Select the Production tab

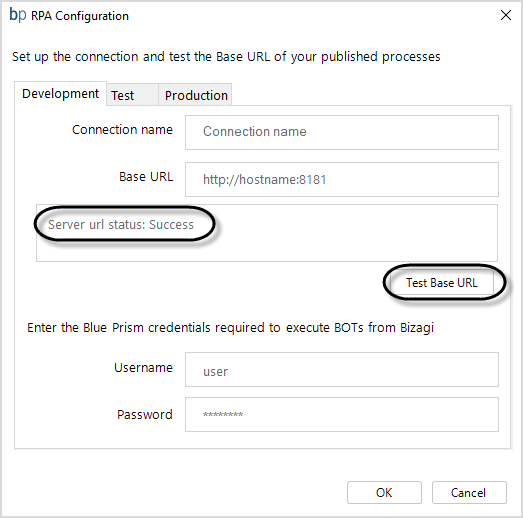pyautogui.click(x=195, y=95)
